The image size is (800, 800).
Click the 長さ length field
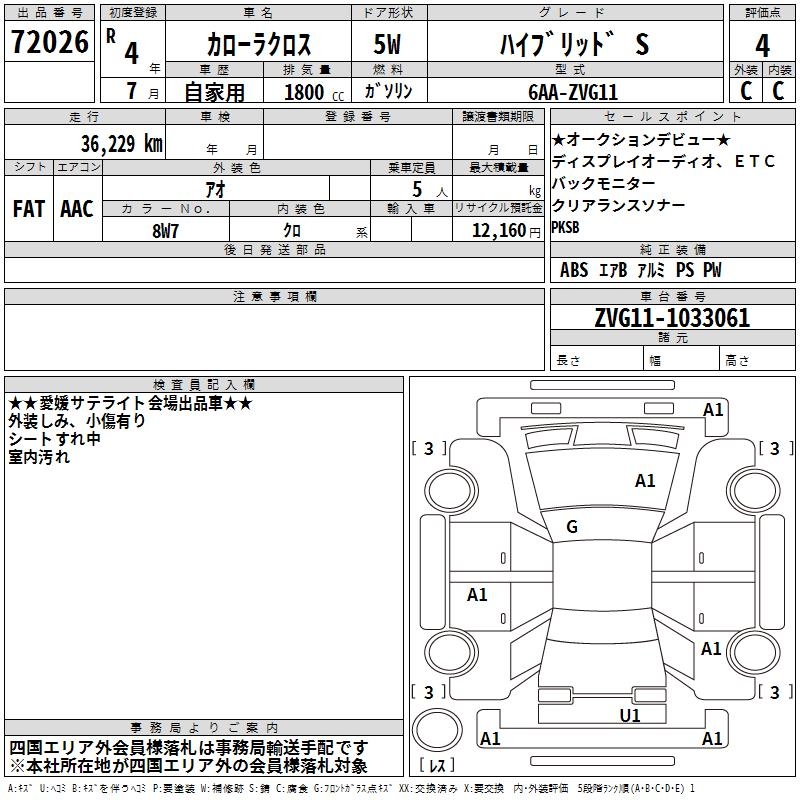pos(597,360)
